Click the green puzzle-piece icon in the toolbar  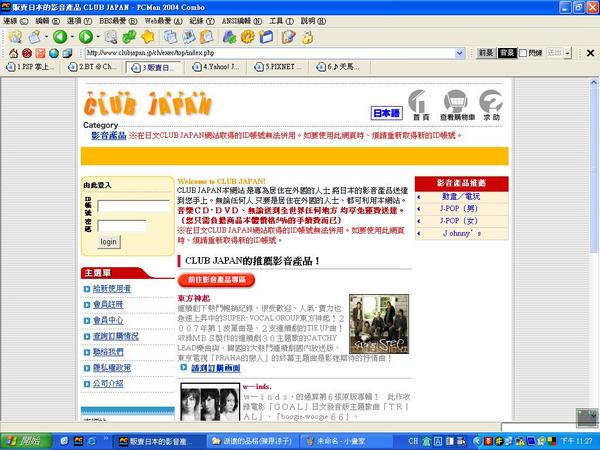pos(129,37)
